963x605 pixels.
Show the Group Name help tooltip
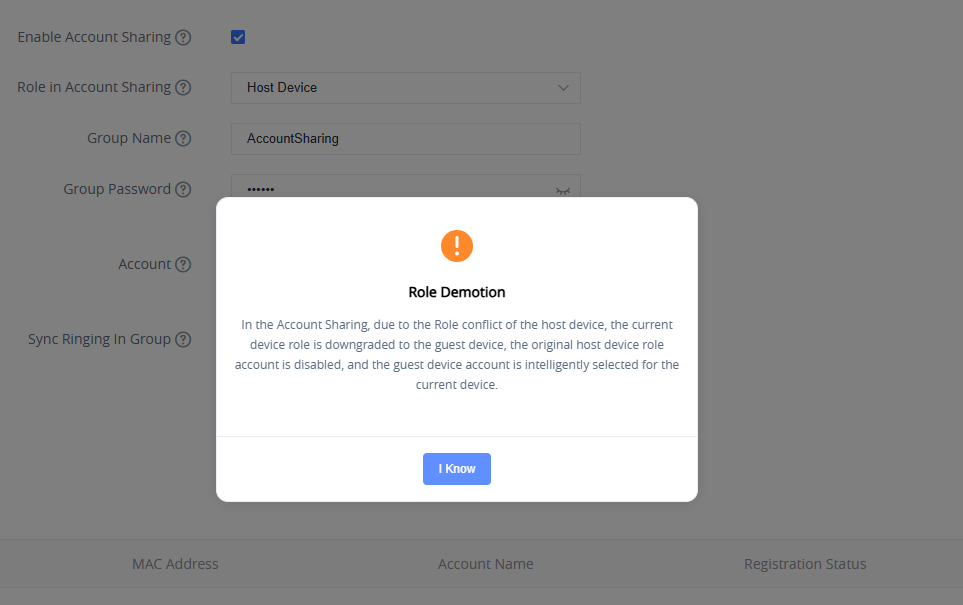[183, 138]
